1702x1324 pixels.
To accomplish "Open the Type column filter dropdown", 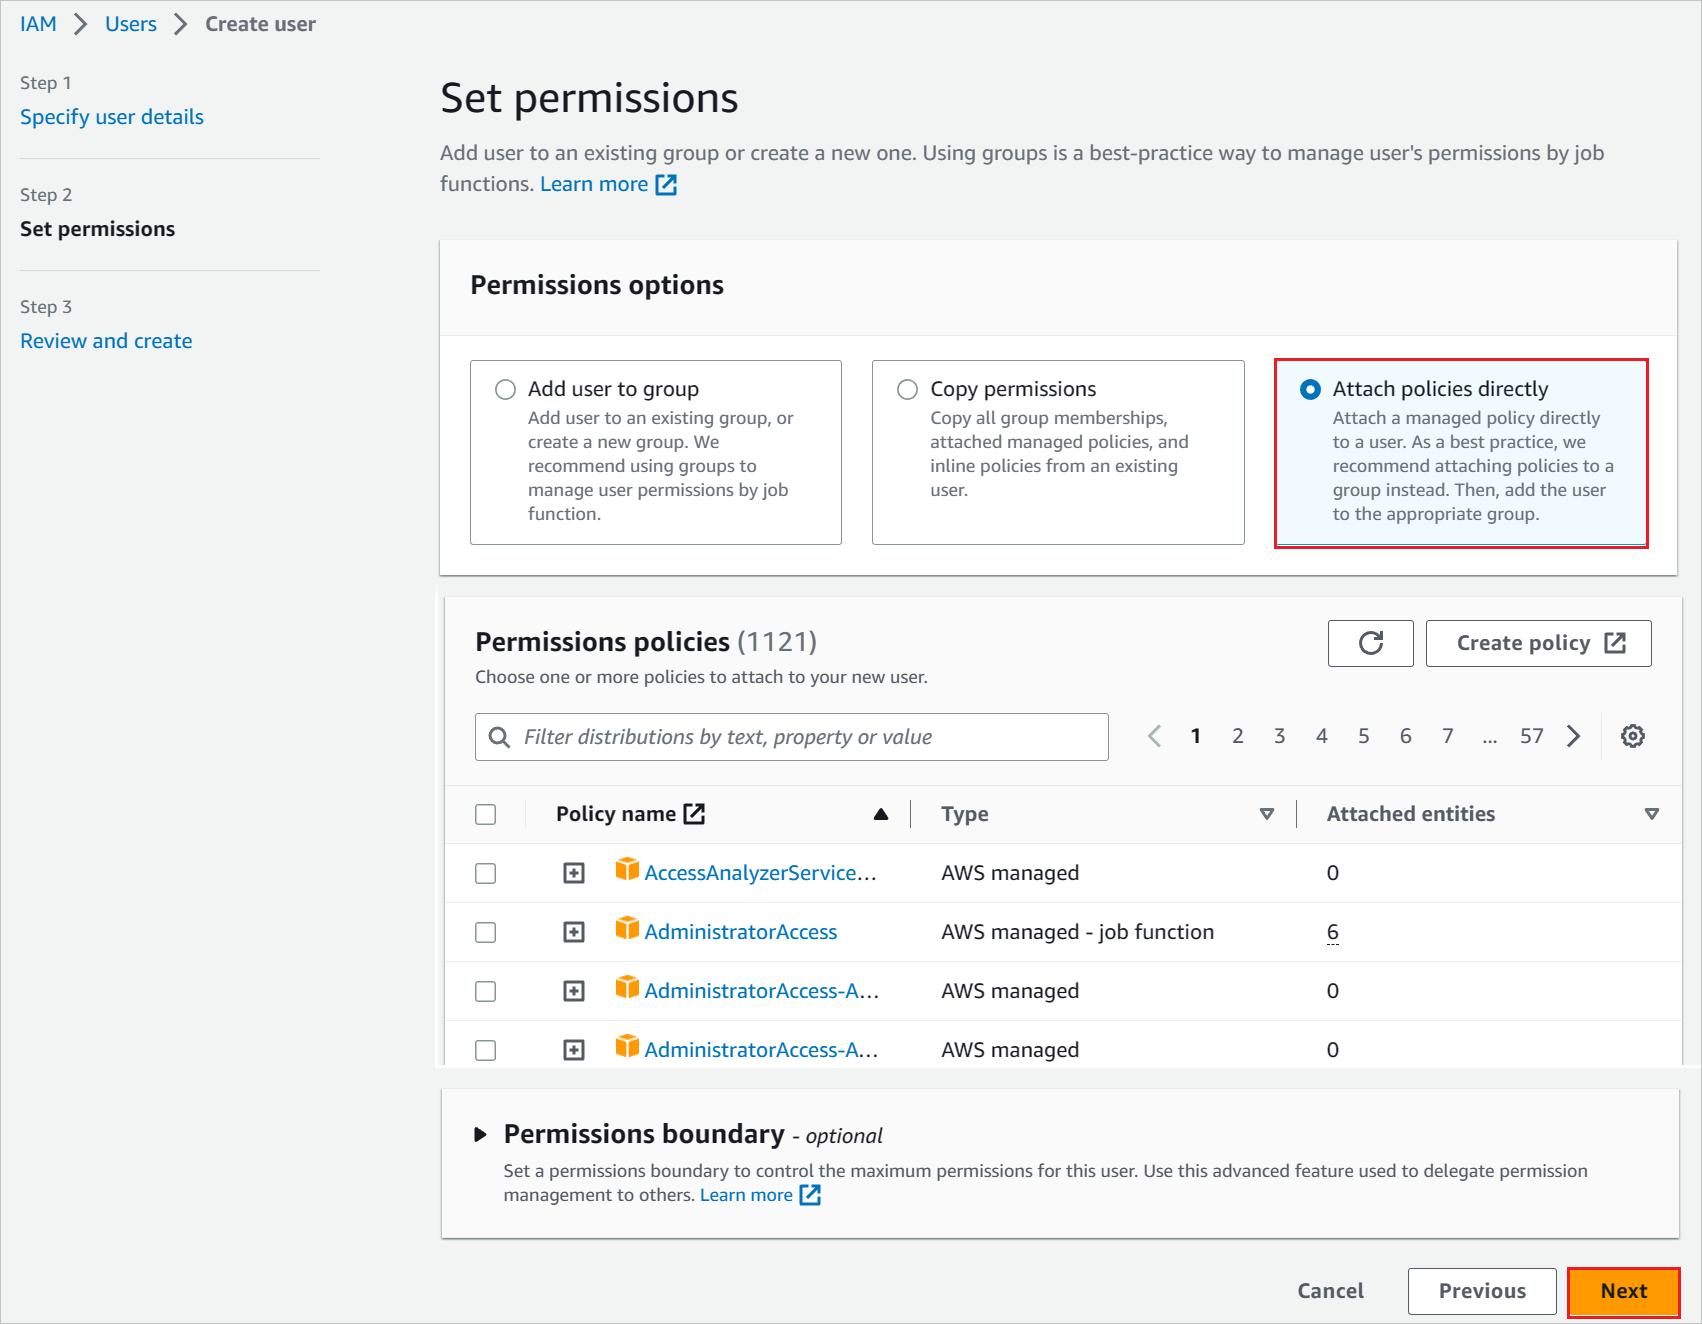I will click(x=1267, y=814).
